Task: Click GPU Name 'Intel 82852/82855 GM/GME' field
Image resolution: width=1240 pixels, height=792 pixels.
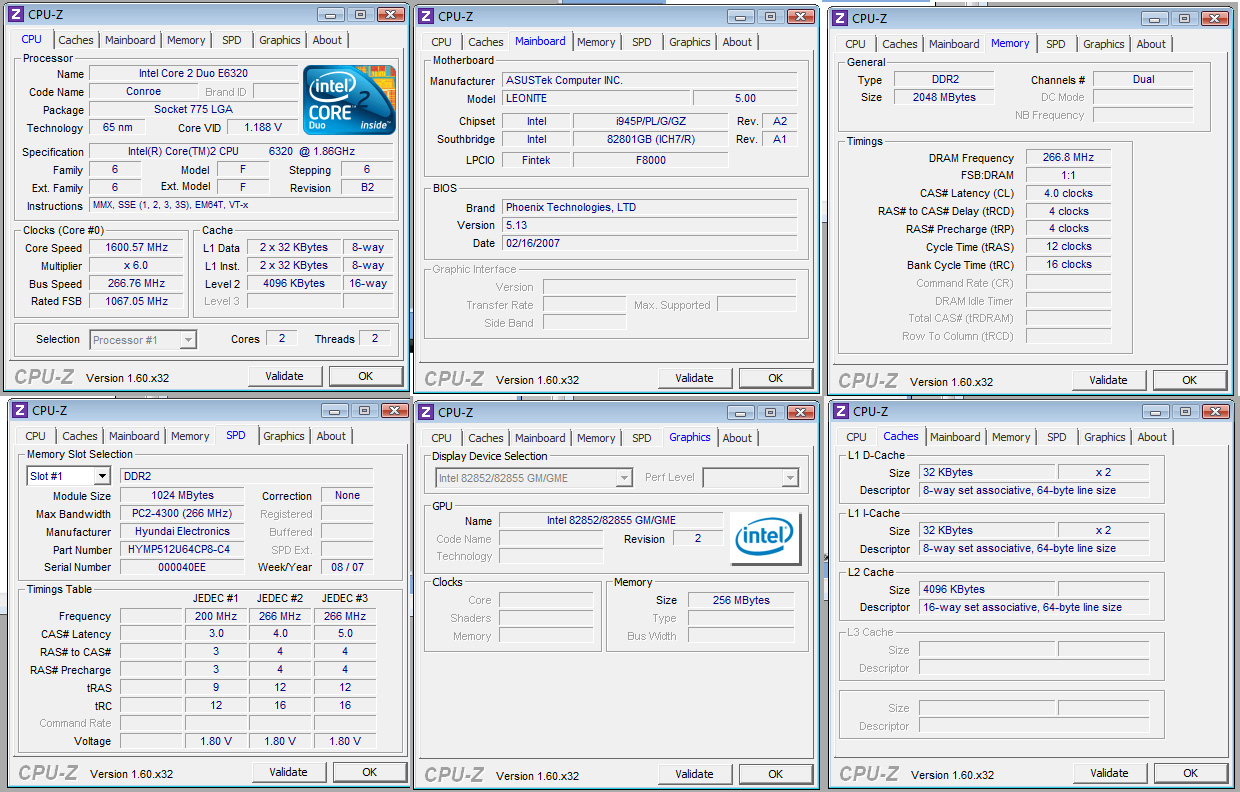Action: (x=611, y=521)
